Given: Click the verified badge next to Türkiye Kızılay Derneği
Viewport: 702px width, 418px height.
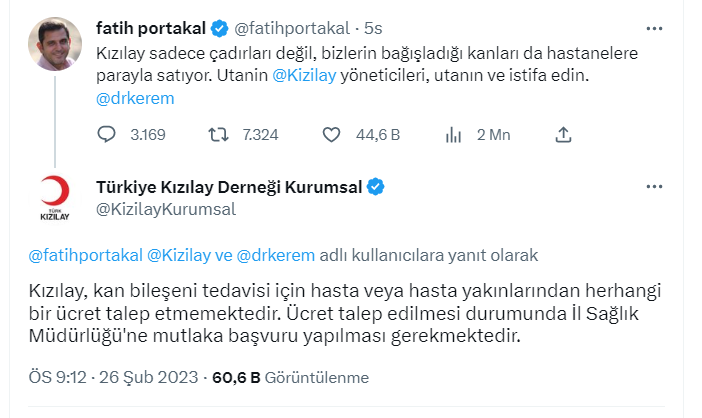Looking at the screenshot, I should coord(376,187).
